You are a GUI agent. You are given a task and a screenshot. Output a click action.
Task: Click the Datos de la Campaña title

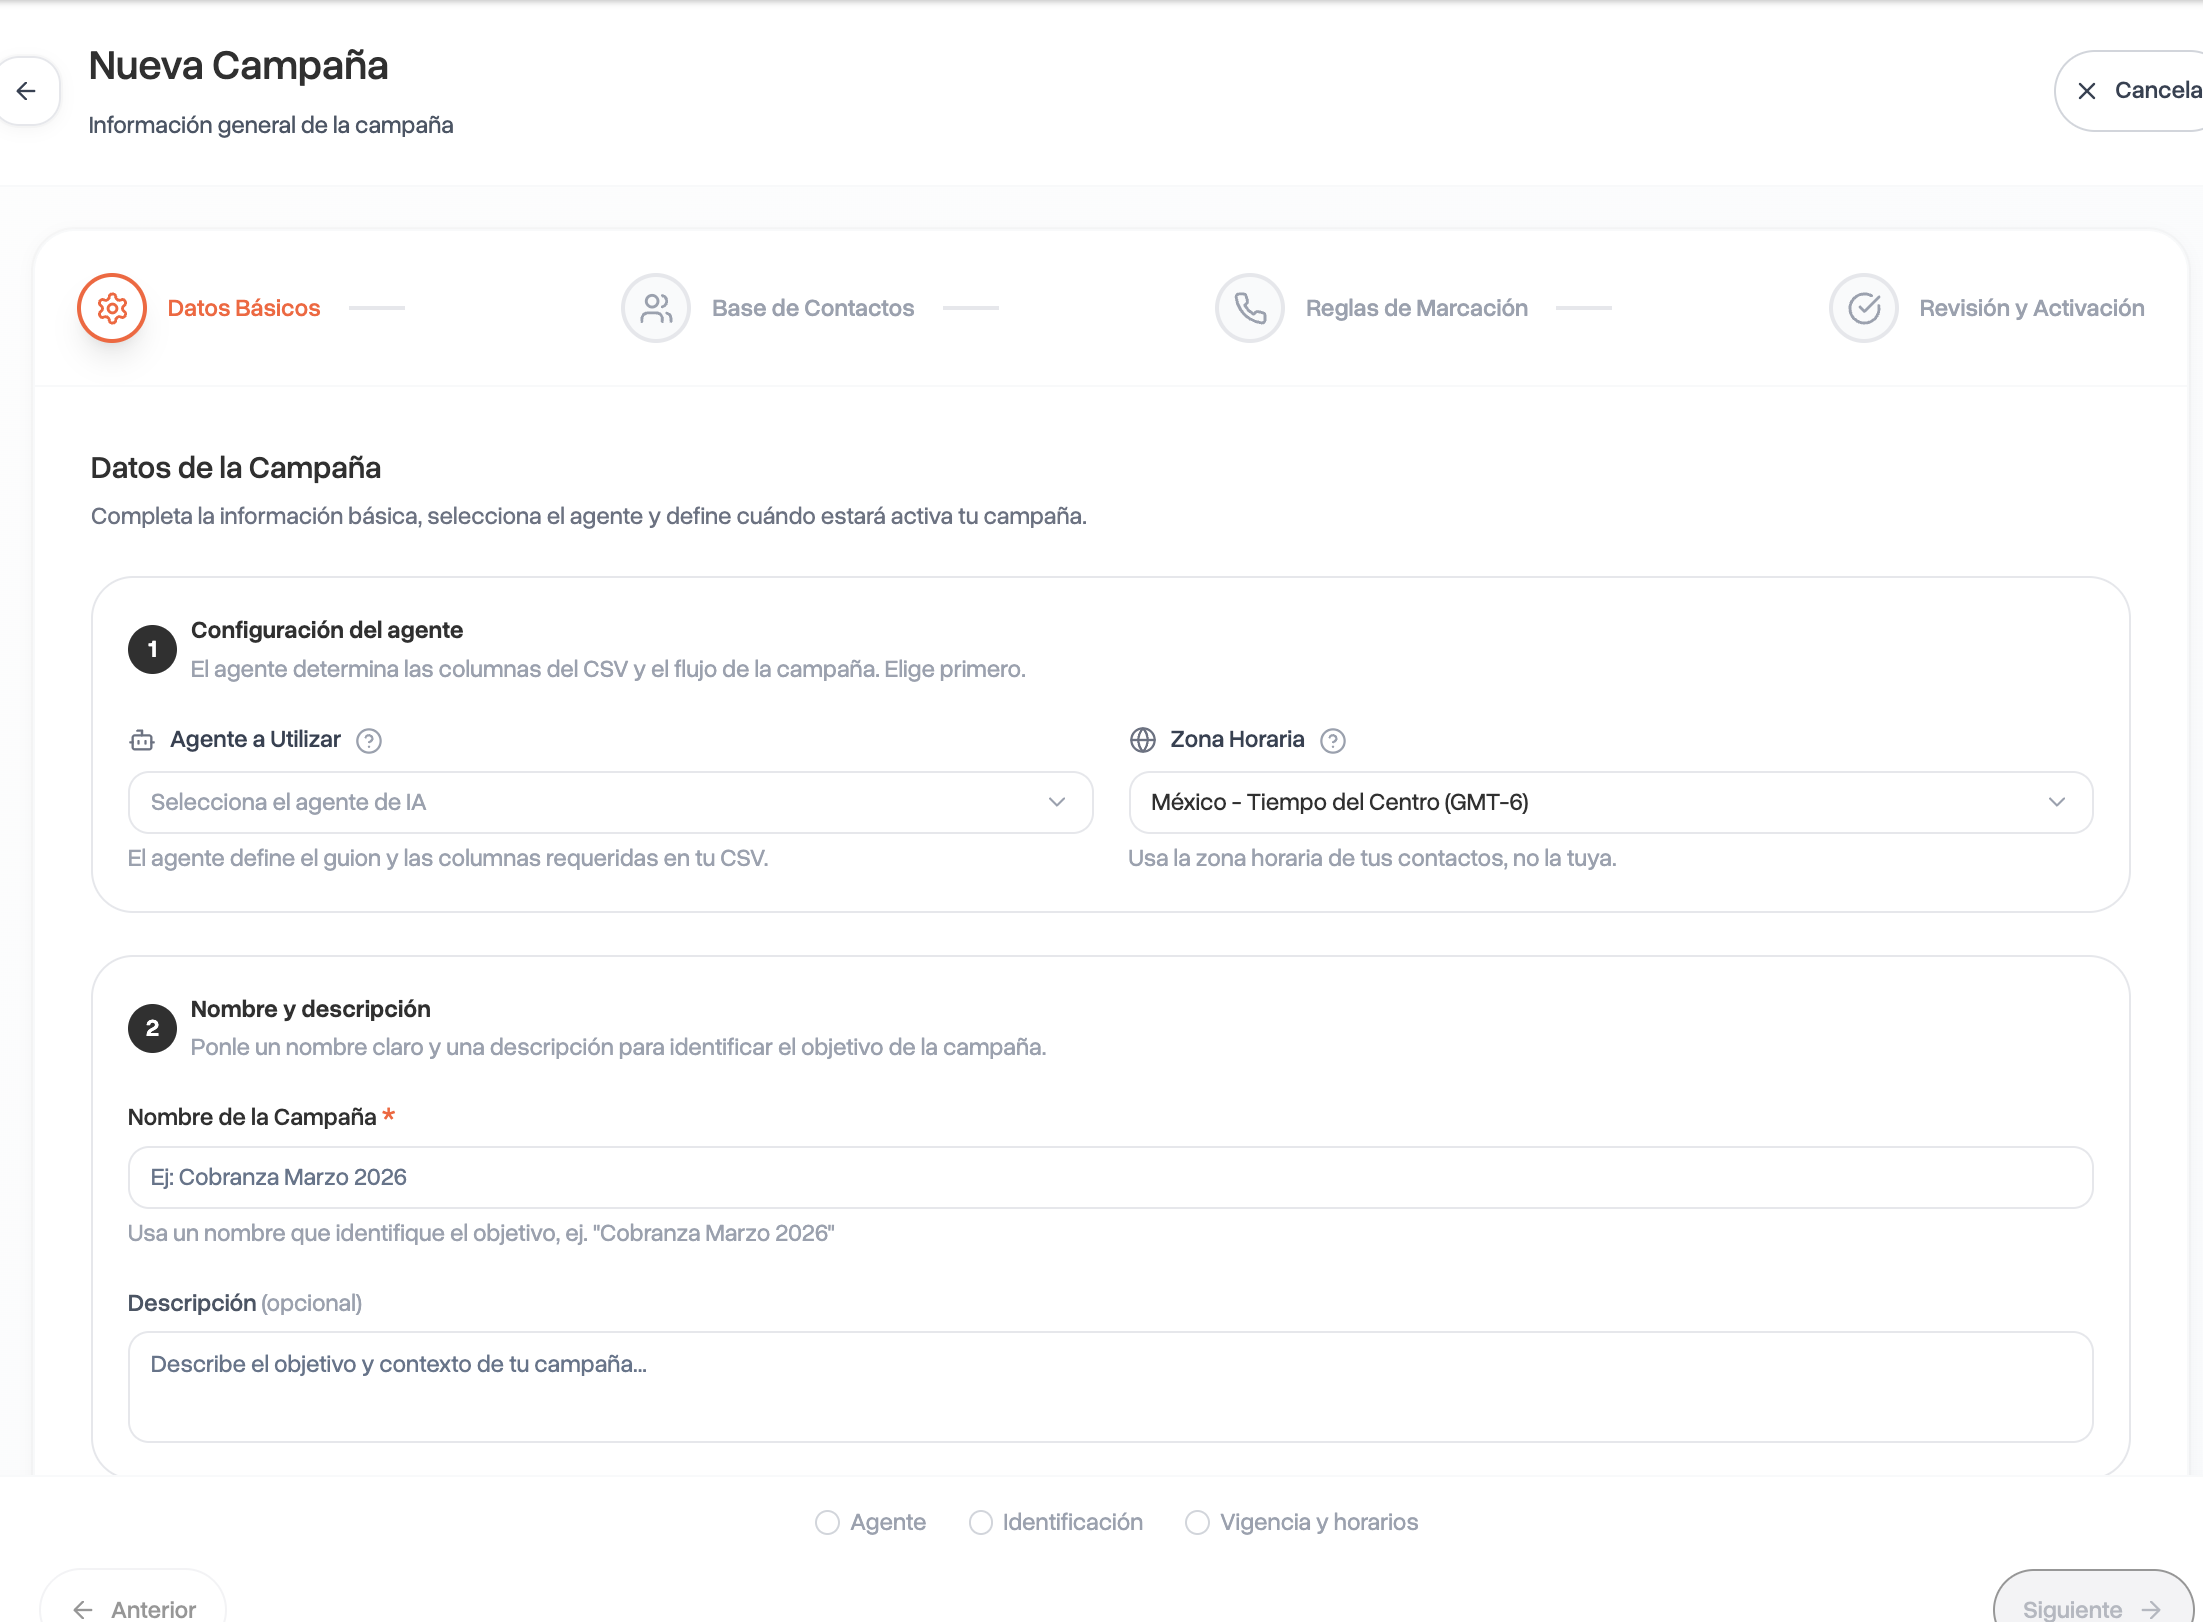(236, 468)
